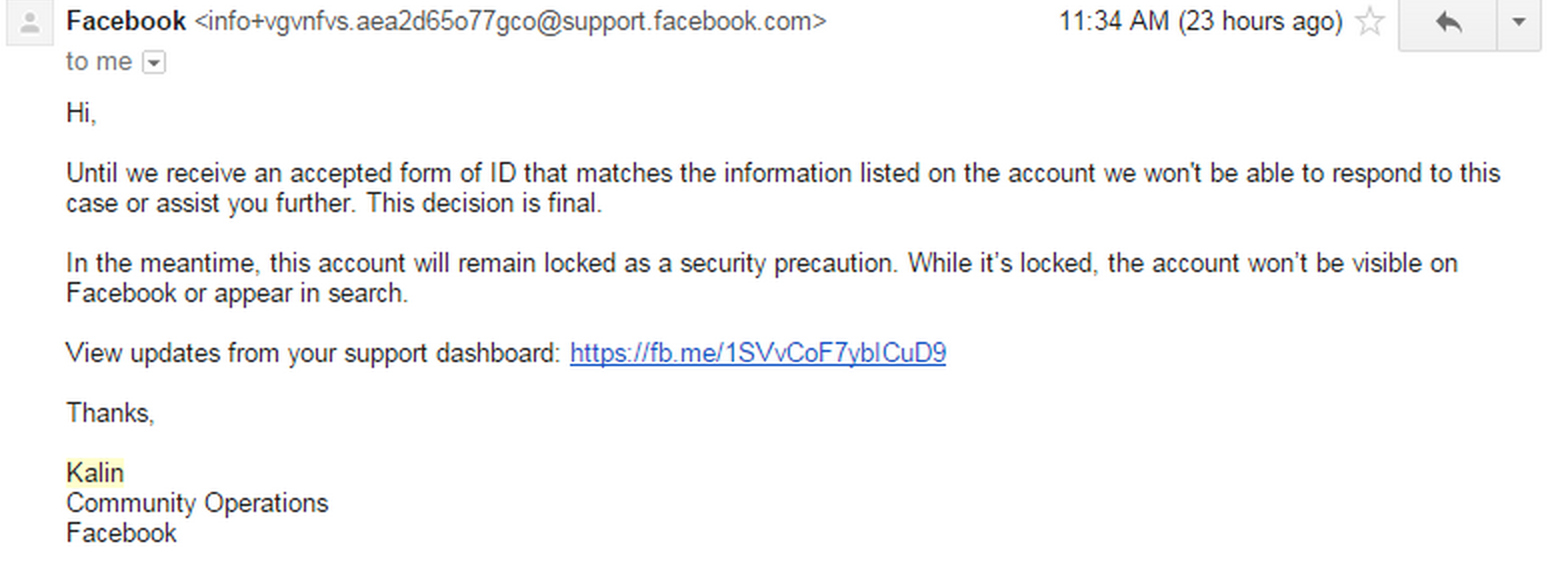Expand the details arrow next to "to me"
The width and height of the screenshot is (1558, 564).
154,63
